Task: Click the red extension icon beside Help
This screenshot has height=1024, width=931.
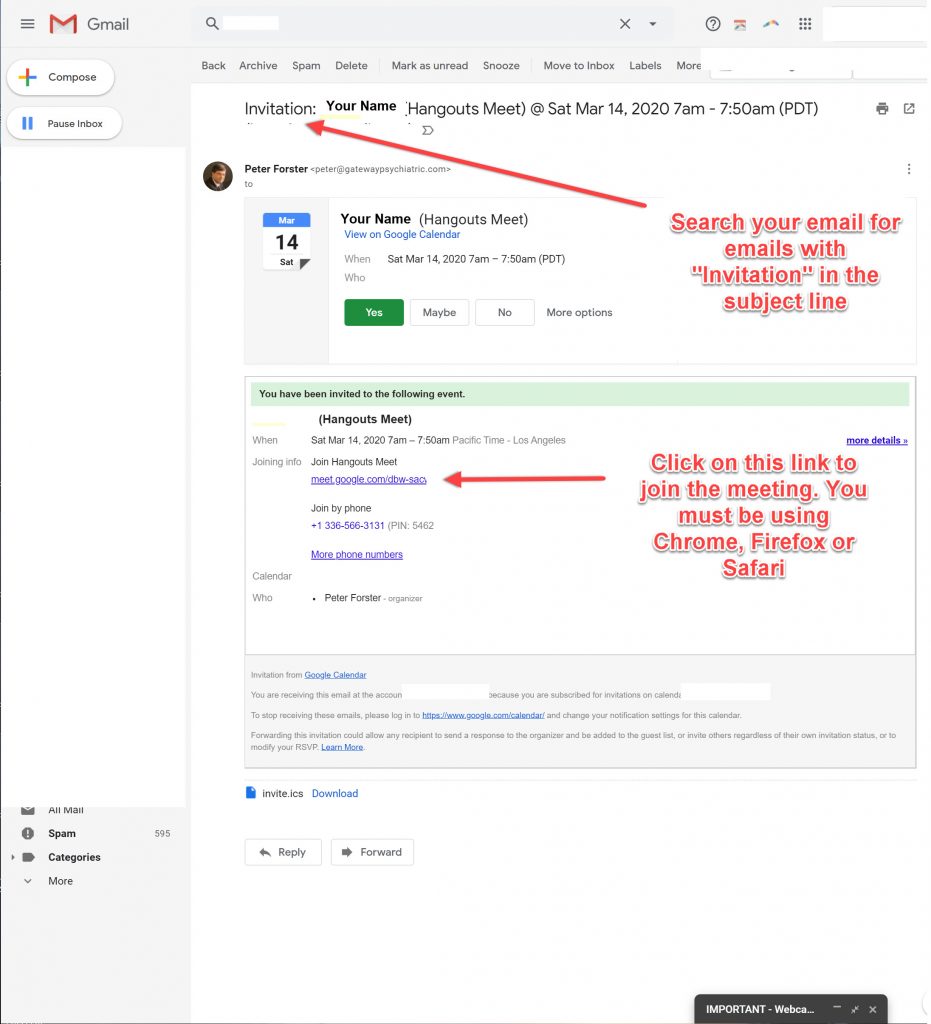Action: click(x=740, y=25)
